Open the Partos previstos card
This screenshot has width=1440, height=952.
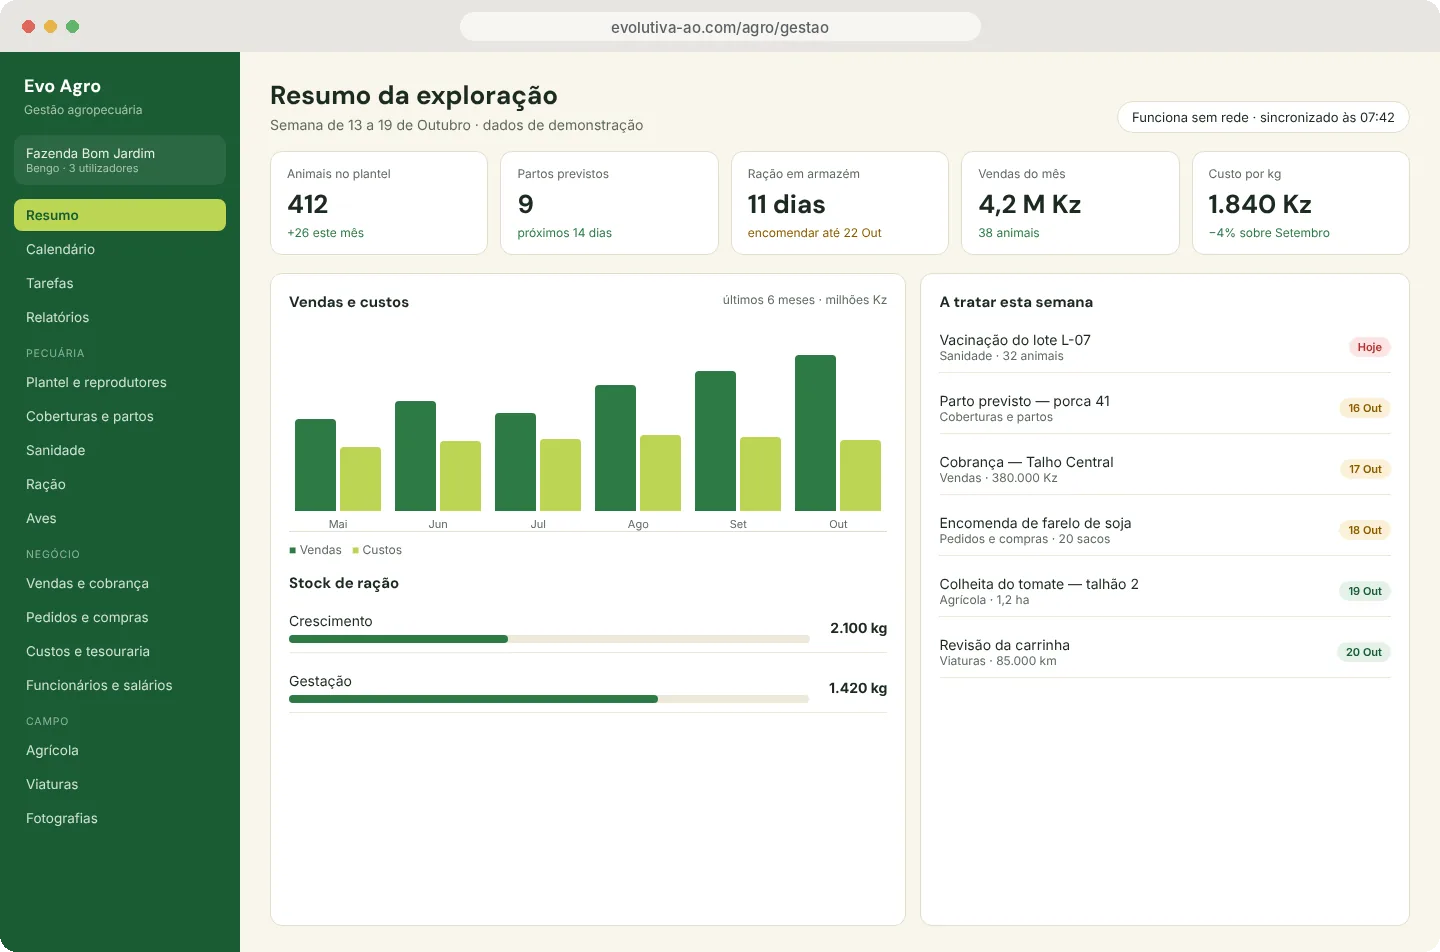609,203
